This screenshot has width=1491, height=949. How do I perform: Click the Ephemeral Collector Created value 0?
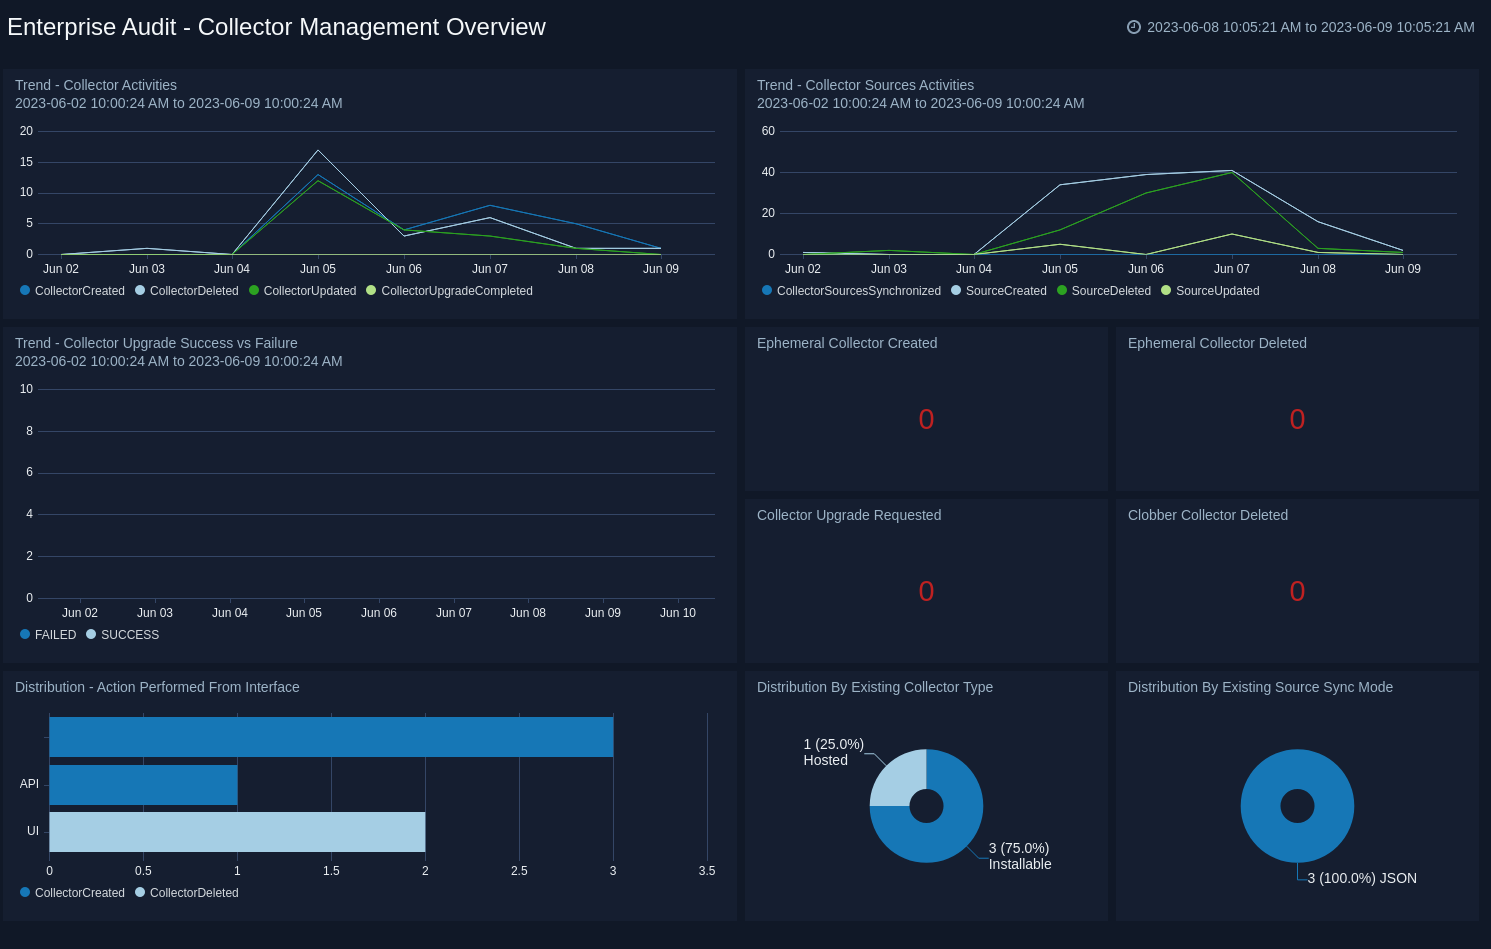click(x=926, y=420)
